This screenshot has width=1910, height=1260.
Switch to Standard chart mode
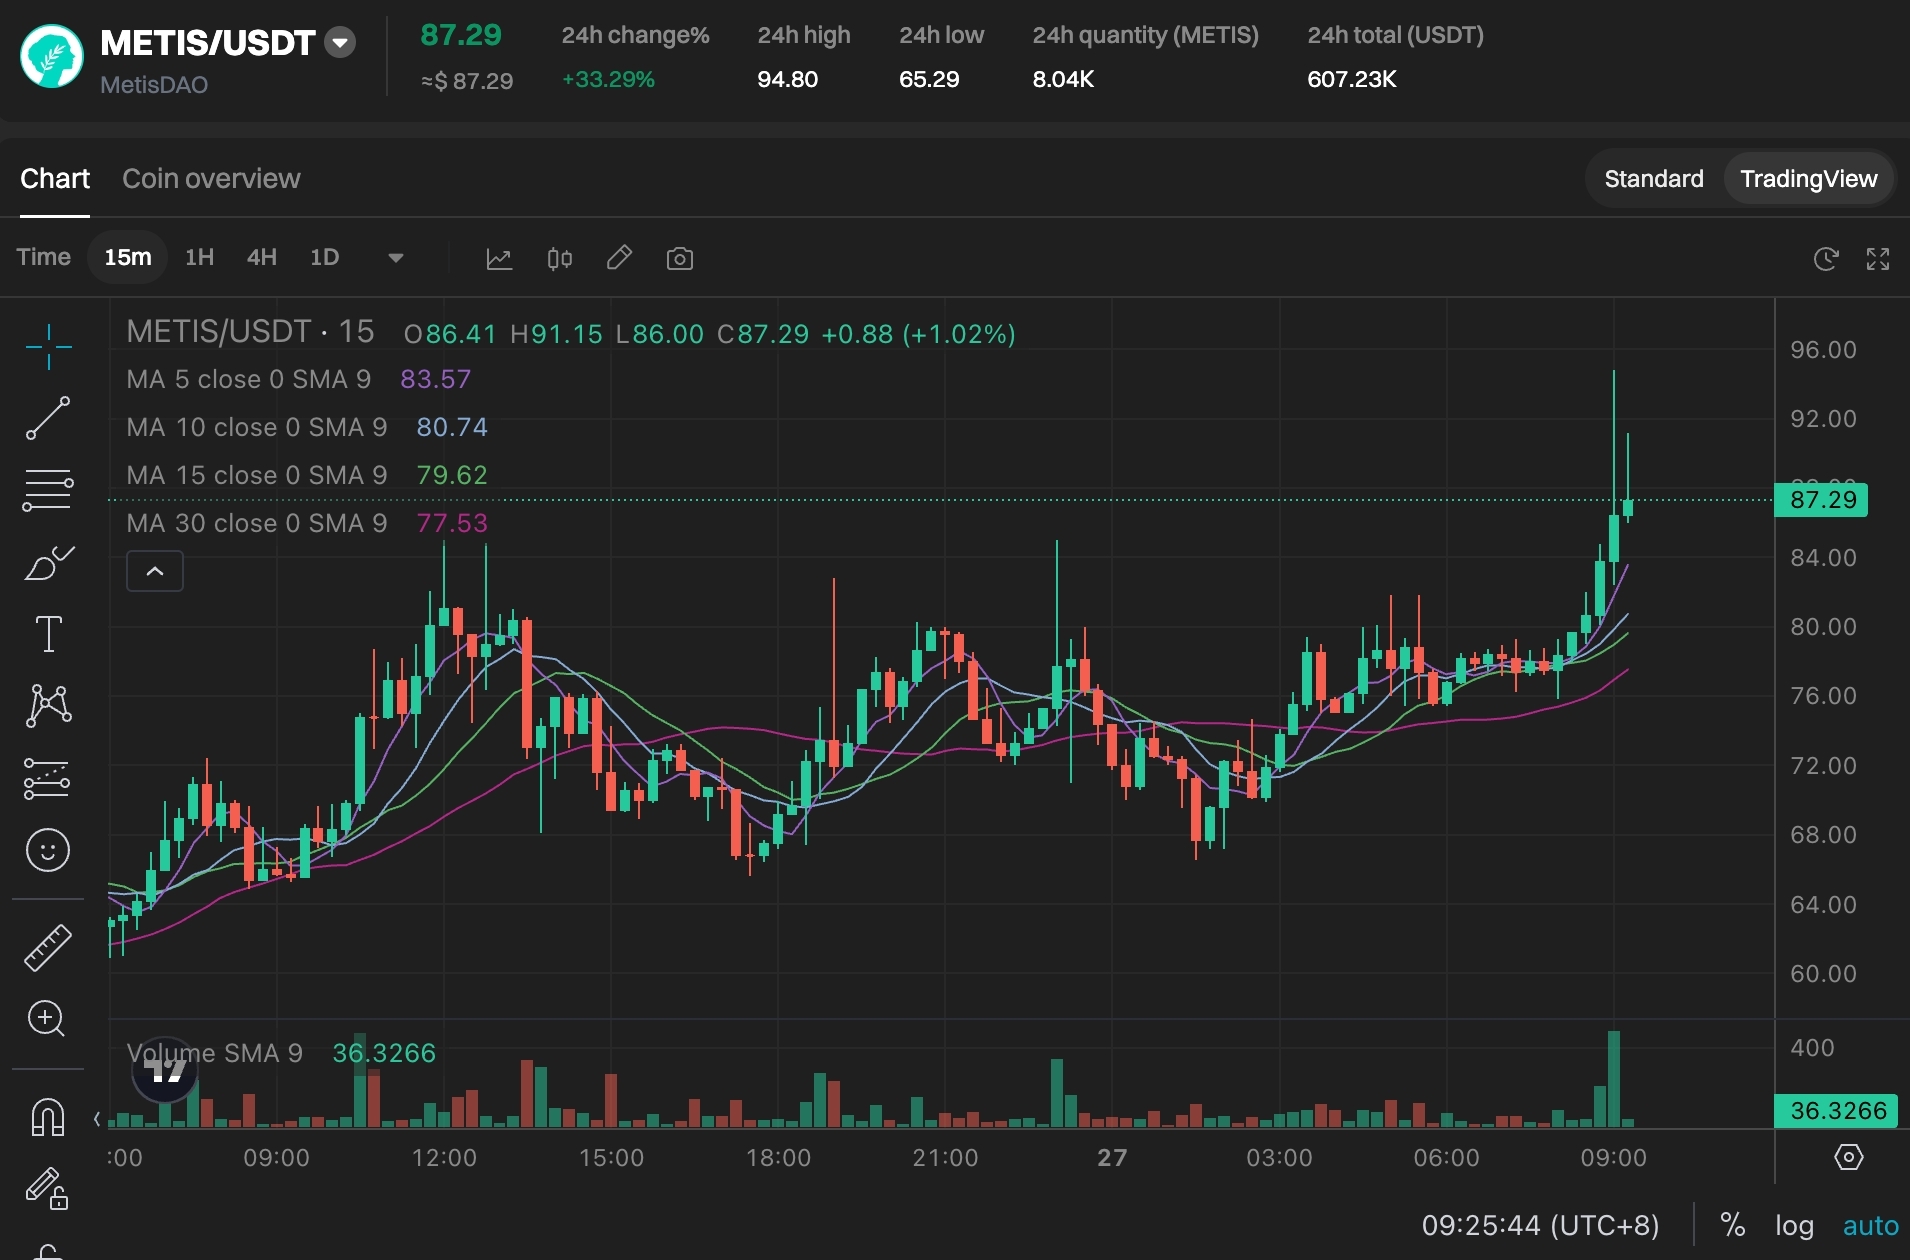pyautogui.click(x=1654, y=178)
